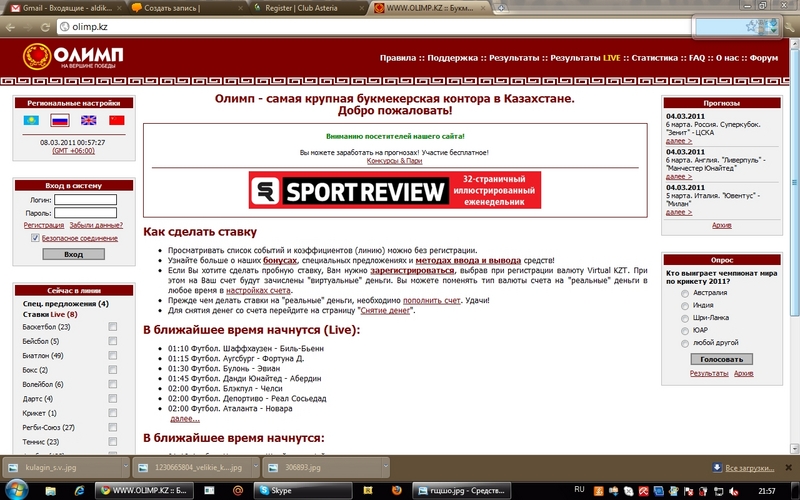The width and height of the screenshot is (800, 500).
Task: Click into the Пароль field
Action: (85, 213)
